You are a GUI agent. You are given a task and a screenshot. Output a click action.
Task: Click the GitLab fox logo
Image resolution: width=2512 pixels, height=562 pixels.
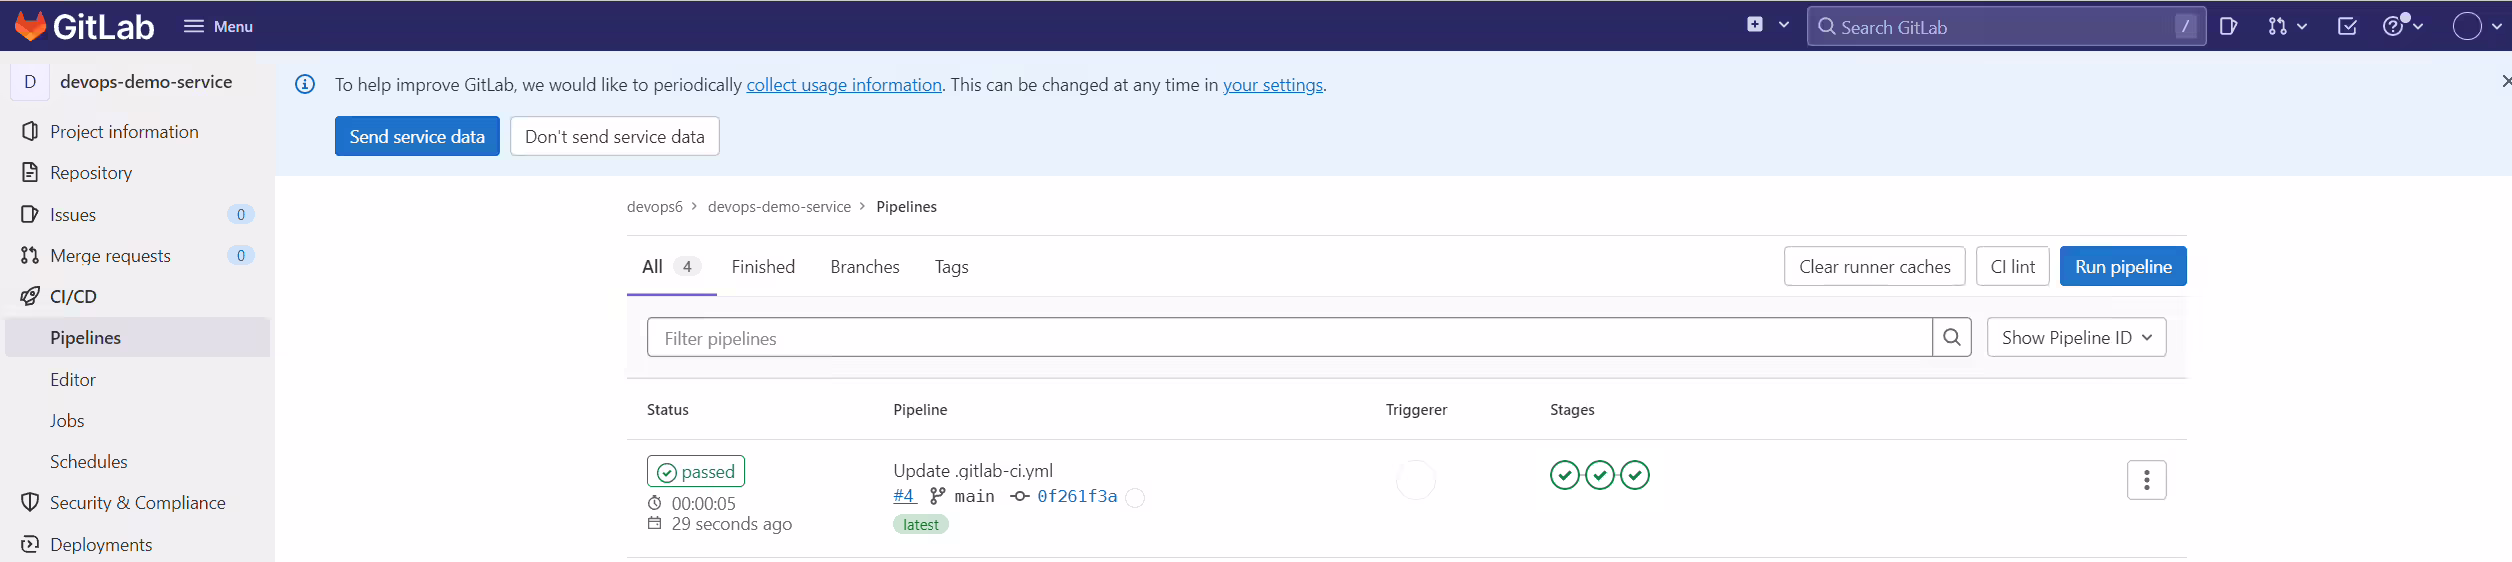click(30, 26)
